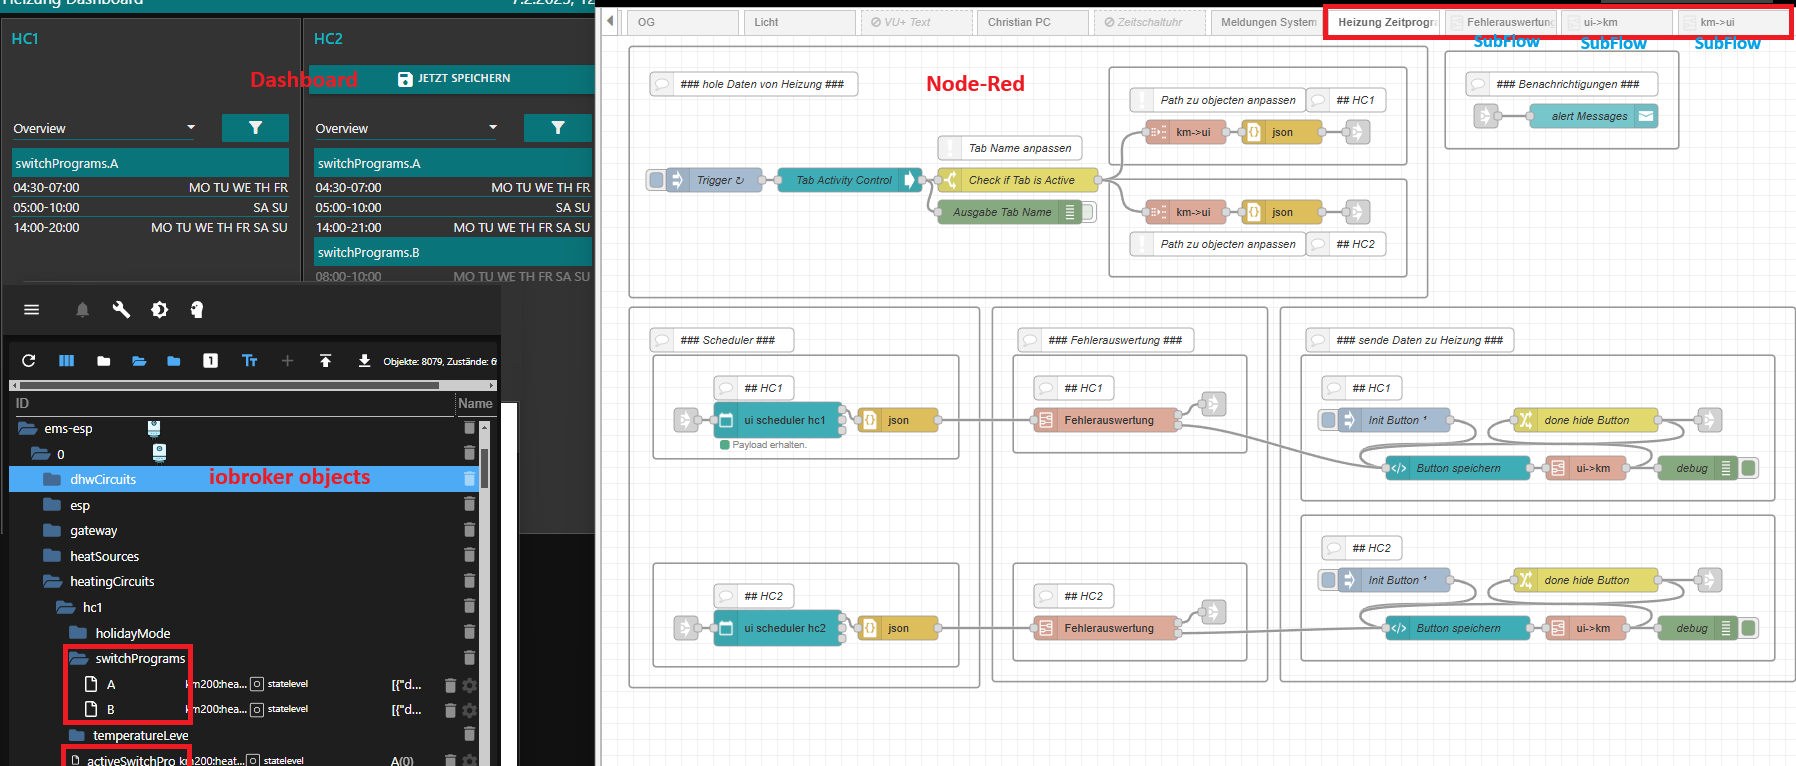Filter HC1 overview with funnel button
The width and height of the screenshot is (1796, 766).
click(255, 128)
